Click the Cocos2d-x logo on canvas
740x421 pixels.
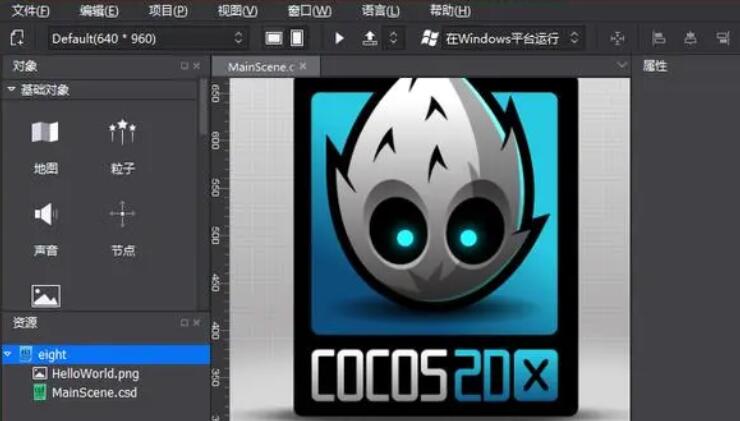436,247
